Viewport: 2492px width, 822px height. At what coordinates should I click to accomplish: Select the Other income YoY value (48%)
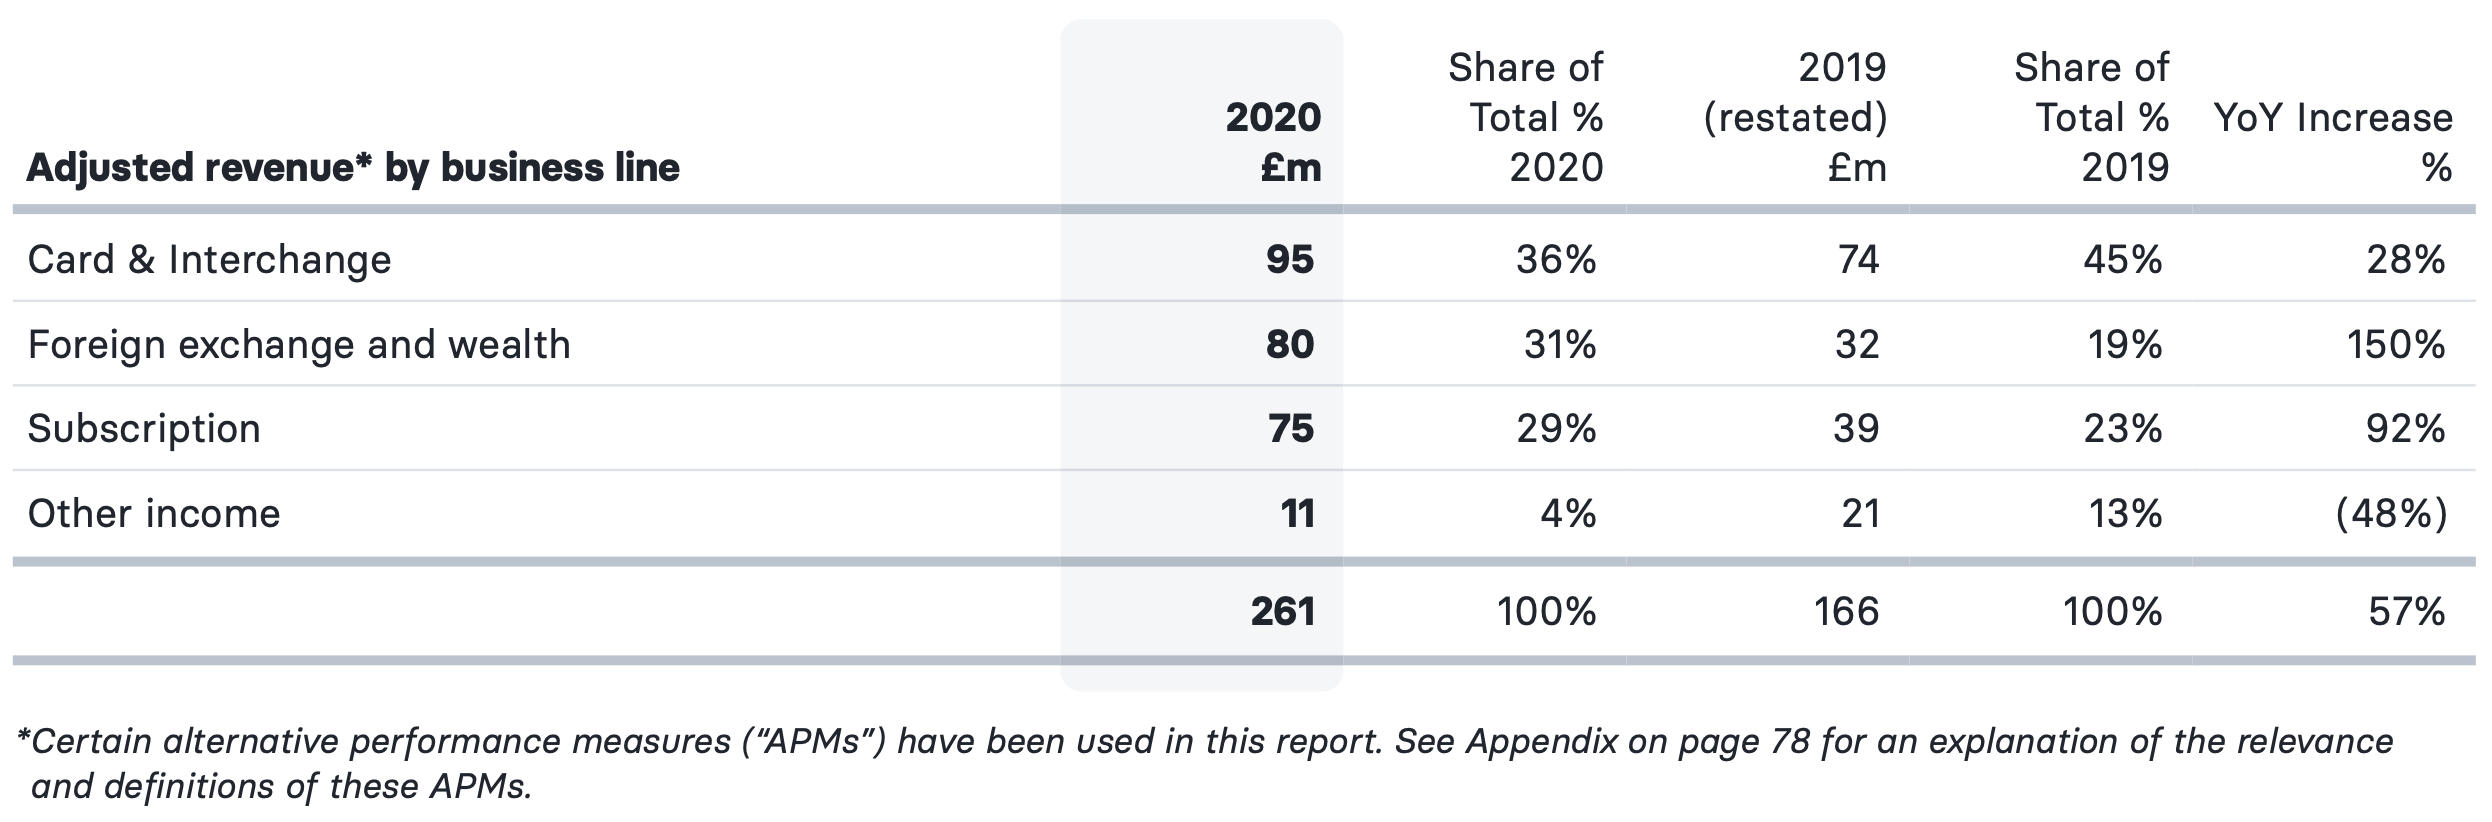point(2391,514)
